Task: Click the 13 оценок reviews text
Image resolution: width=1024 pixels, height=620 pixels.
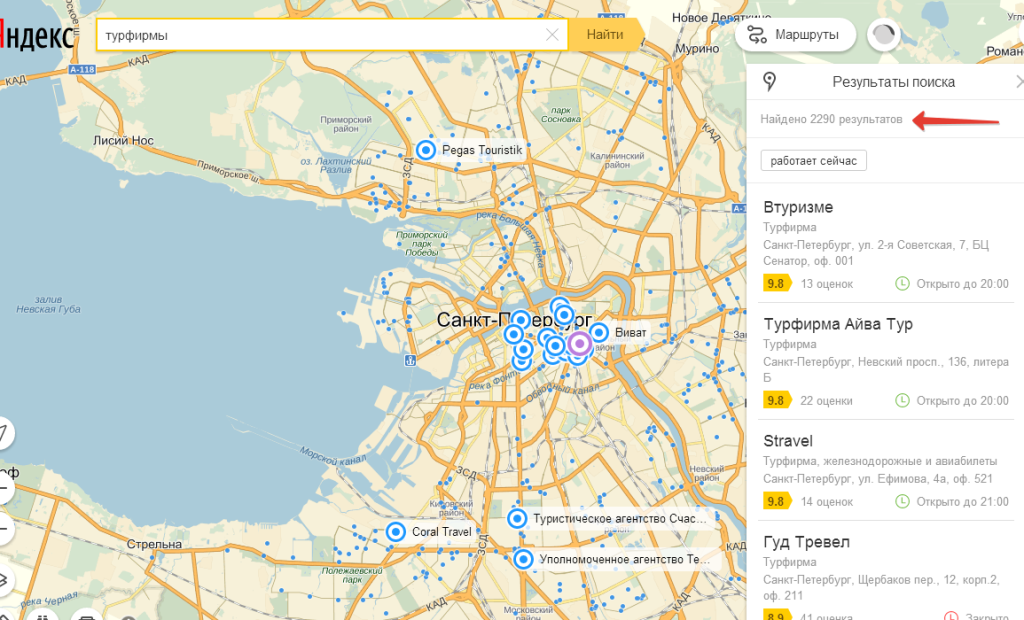Action: pyautogui.click(x=827, y=284)
